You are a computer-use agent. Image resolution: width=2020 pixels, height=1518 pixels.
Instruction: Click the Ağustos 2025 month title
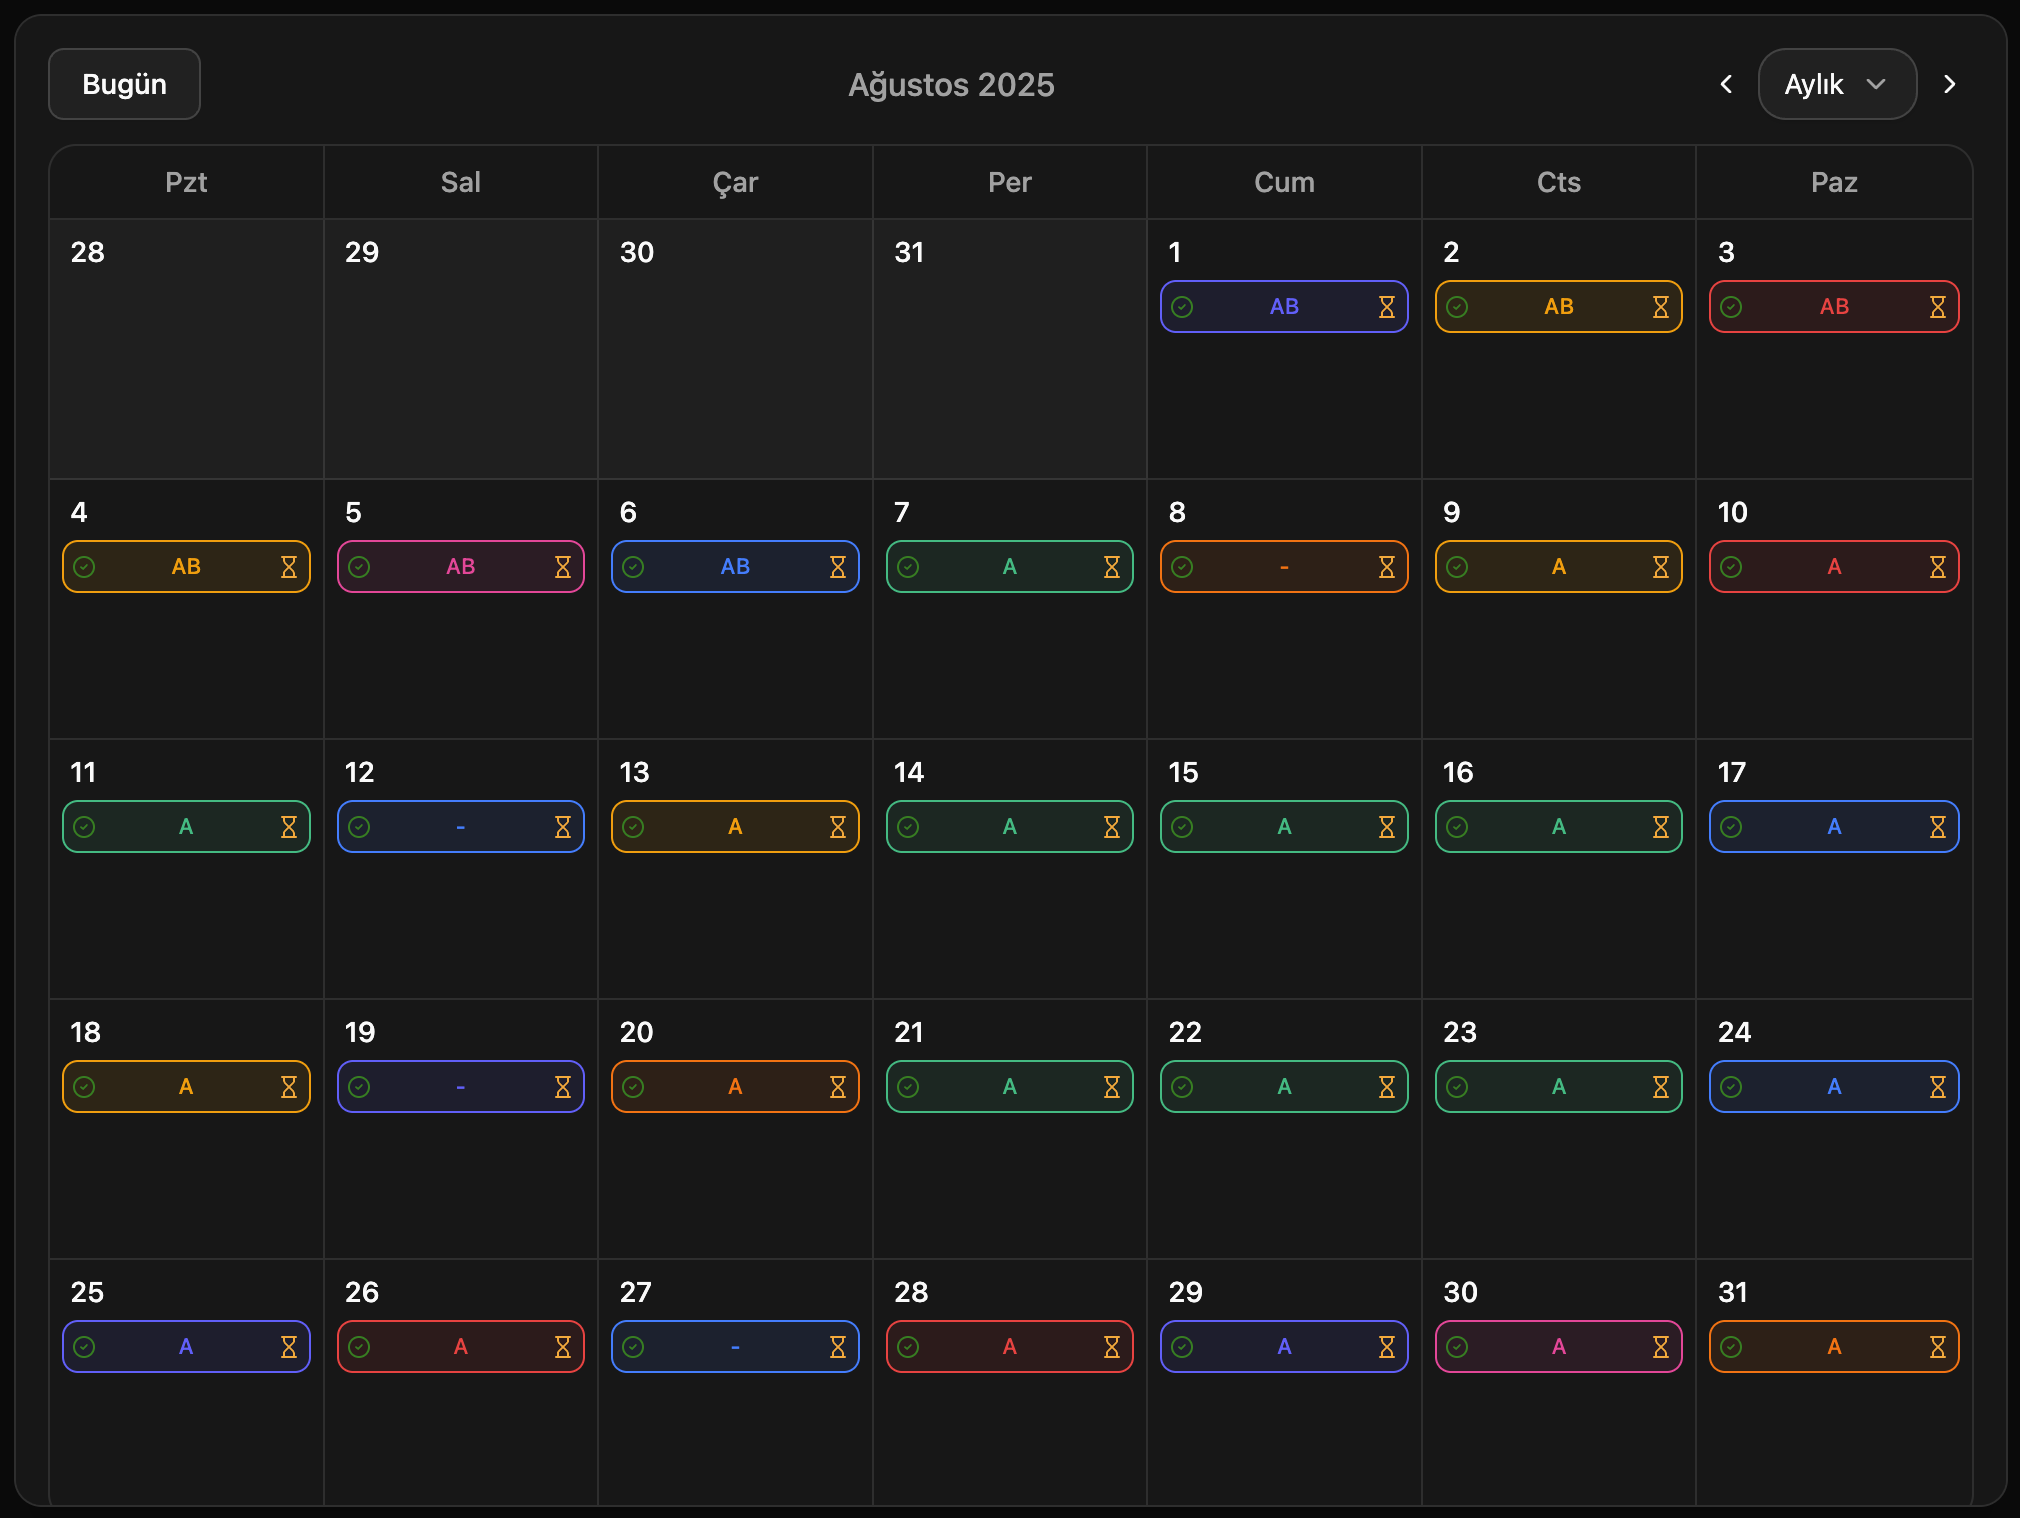click(951, 85)
